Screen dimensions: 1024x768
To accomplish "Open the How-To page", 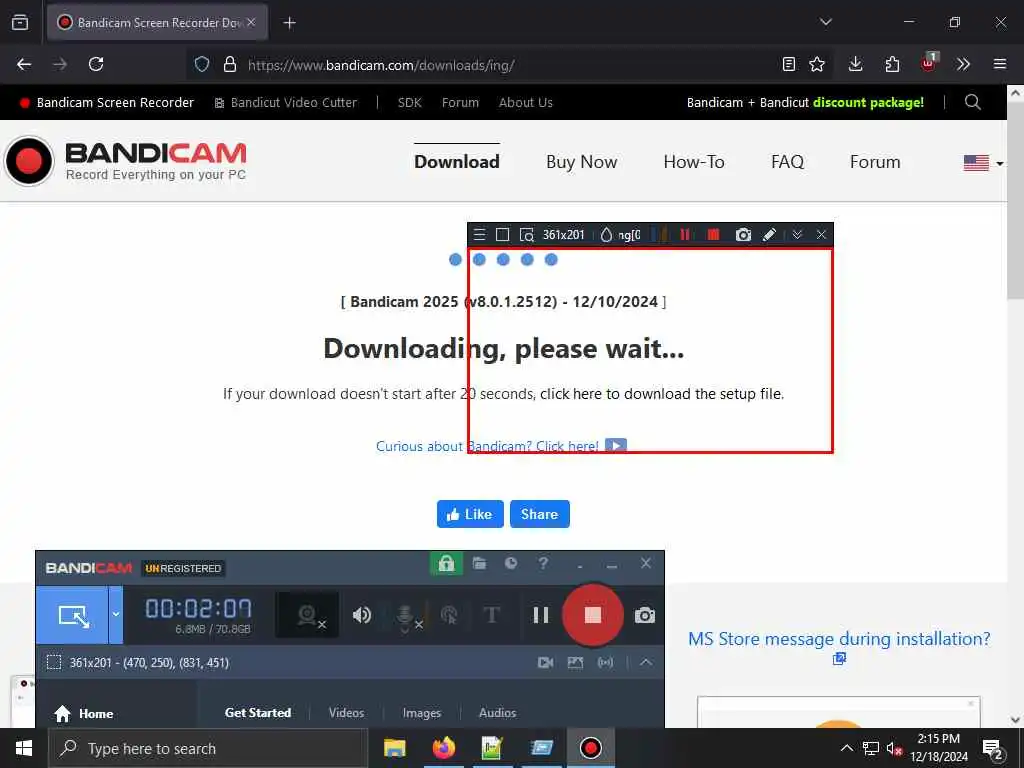I will click(694, 161).
